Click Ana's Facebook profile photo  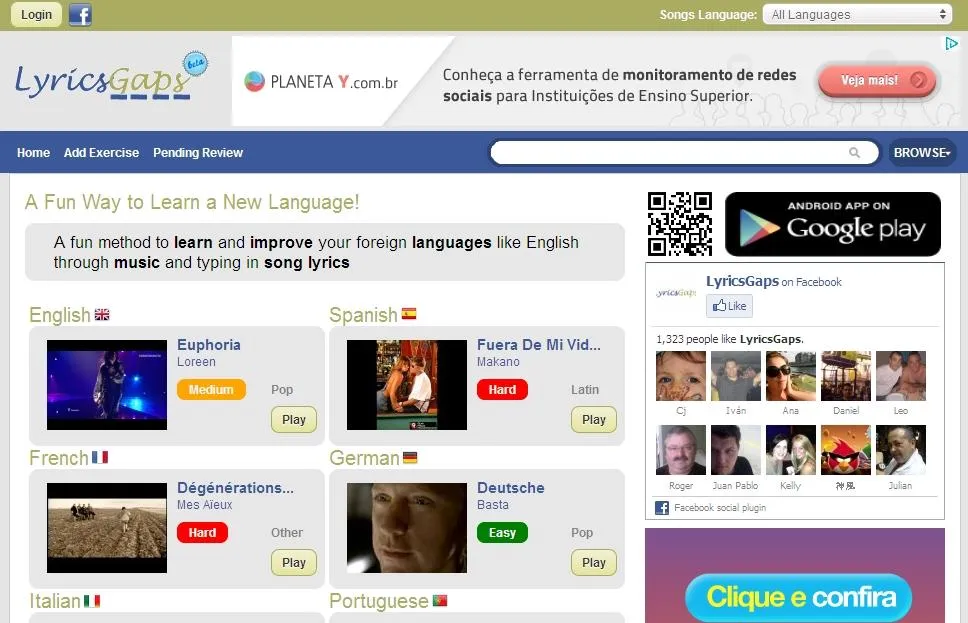791,376
